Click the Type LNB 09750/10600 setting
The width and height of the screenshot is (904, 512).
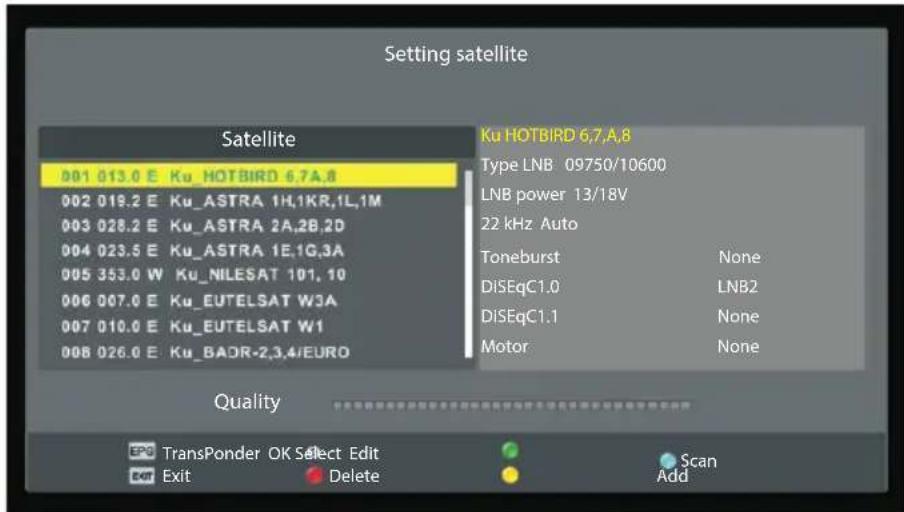coord(574,165)
